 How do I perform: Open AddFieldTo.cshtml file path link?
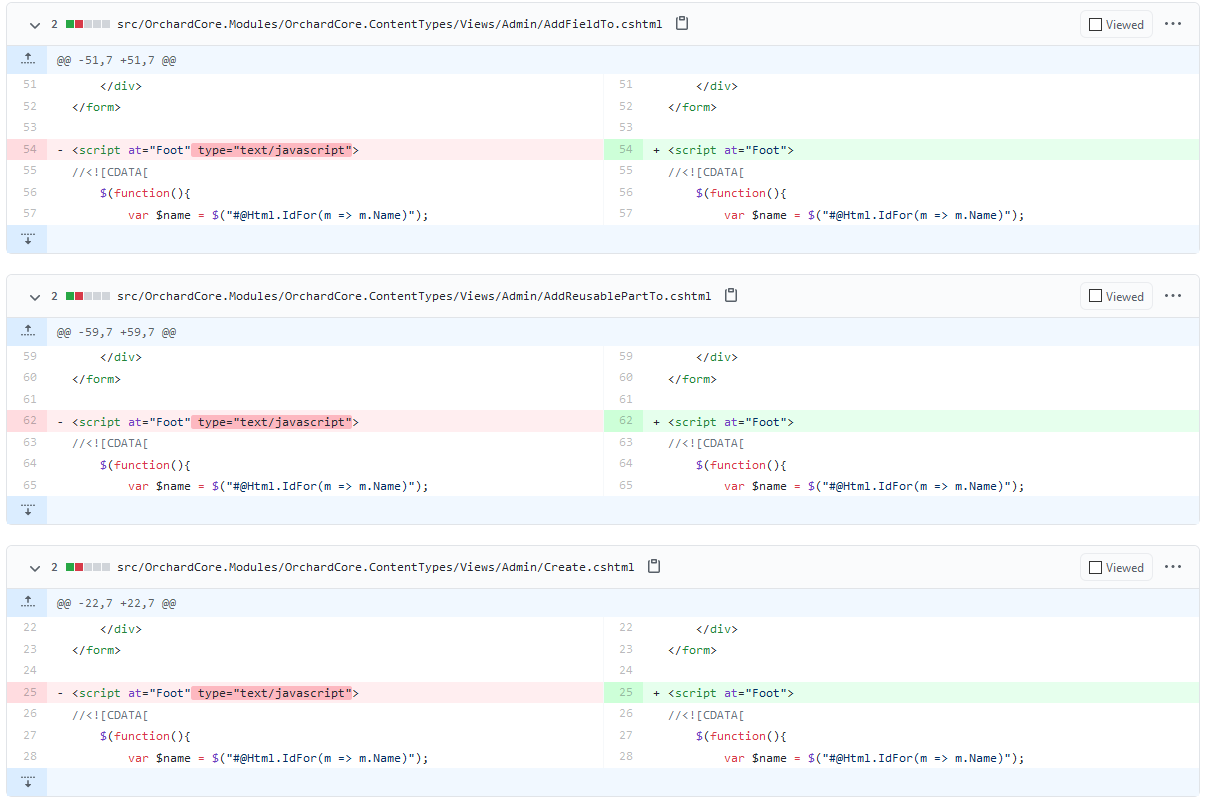(389, 24)
